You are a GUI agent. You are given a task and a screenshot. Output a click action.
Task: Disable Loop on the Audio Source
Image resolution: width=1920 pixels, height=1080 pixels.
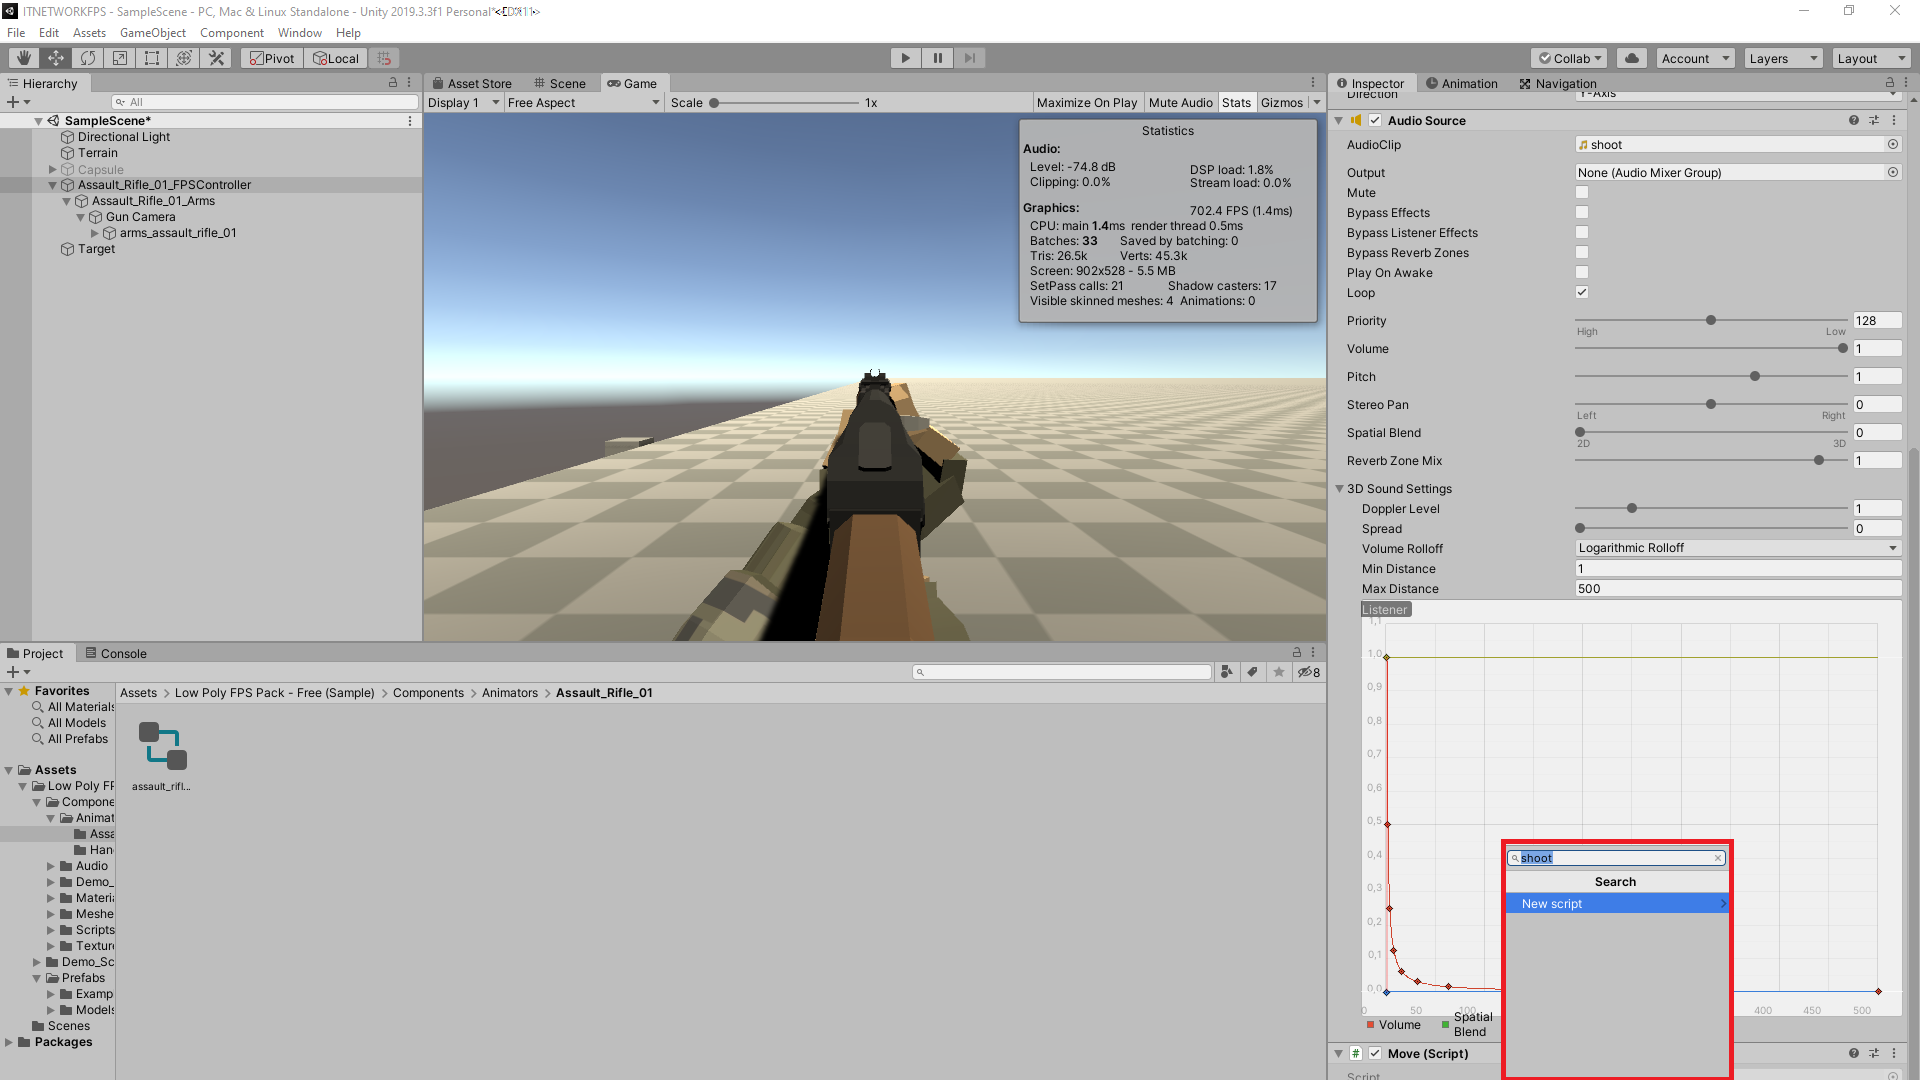tap(1581, 292)
